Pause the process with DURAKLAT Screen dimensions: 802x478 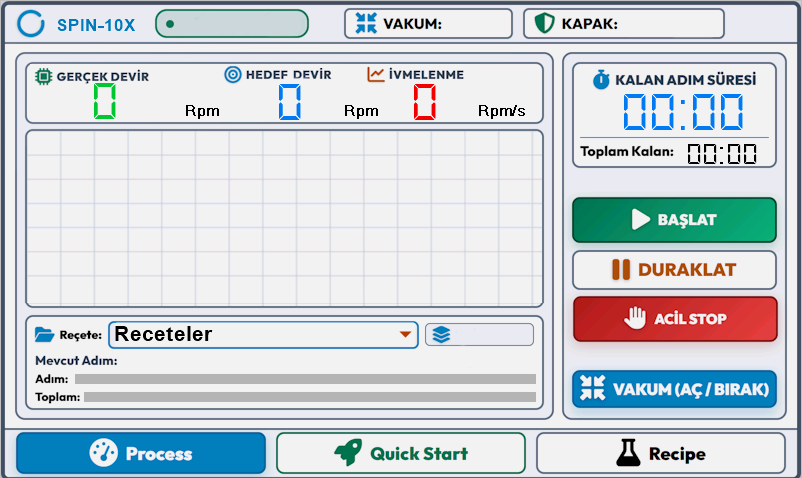coord(674,270)
